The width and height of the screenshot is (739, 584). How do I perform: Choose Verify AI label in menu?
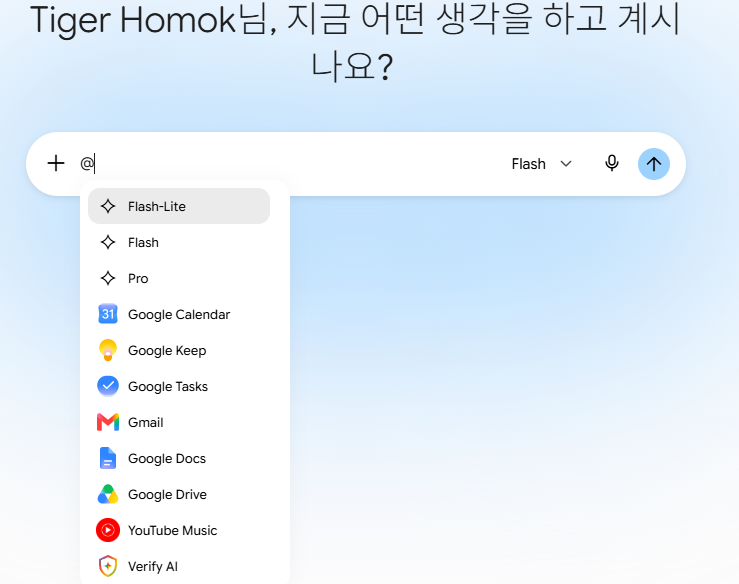tap(153, 567)
